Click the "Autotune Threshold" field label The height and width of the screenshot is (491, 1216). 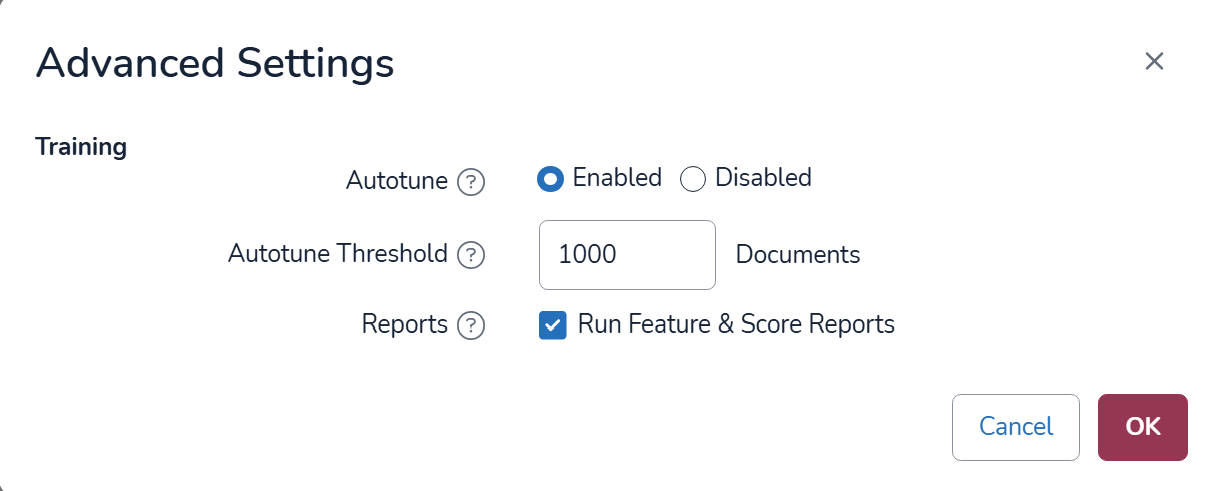pyautogui.click(x=338, y=253)
